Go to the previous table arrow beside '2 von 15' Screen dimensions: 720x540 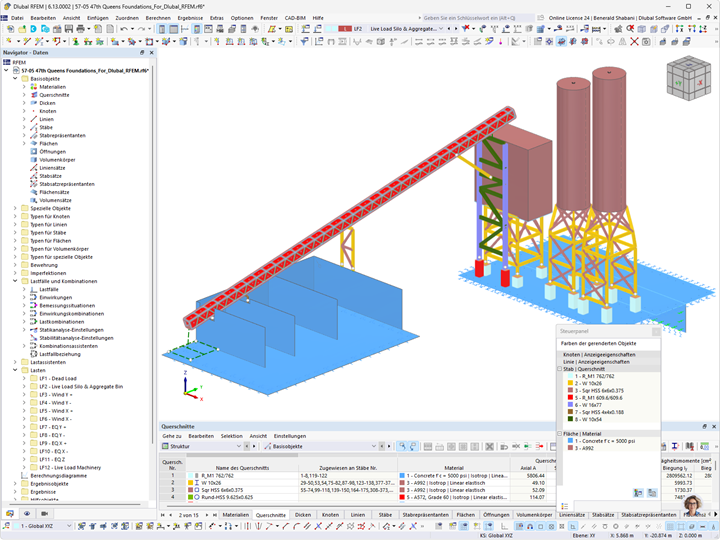click(x=171, y=515)
